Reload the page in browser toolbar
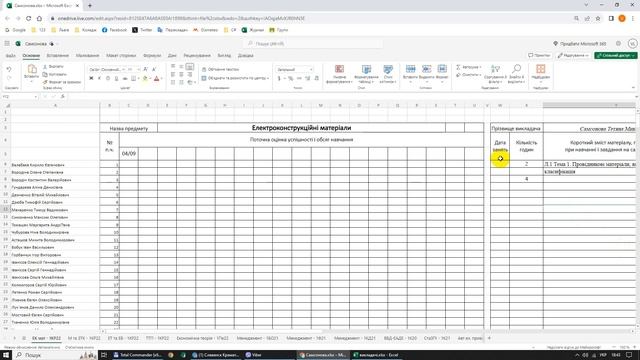 coord(28,18)
